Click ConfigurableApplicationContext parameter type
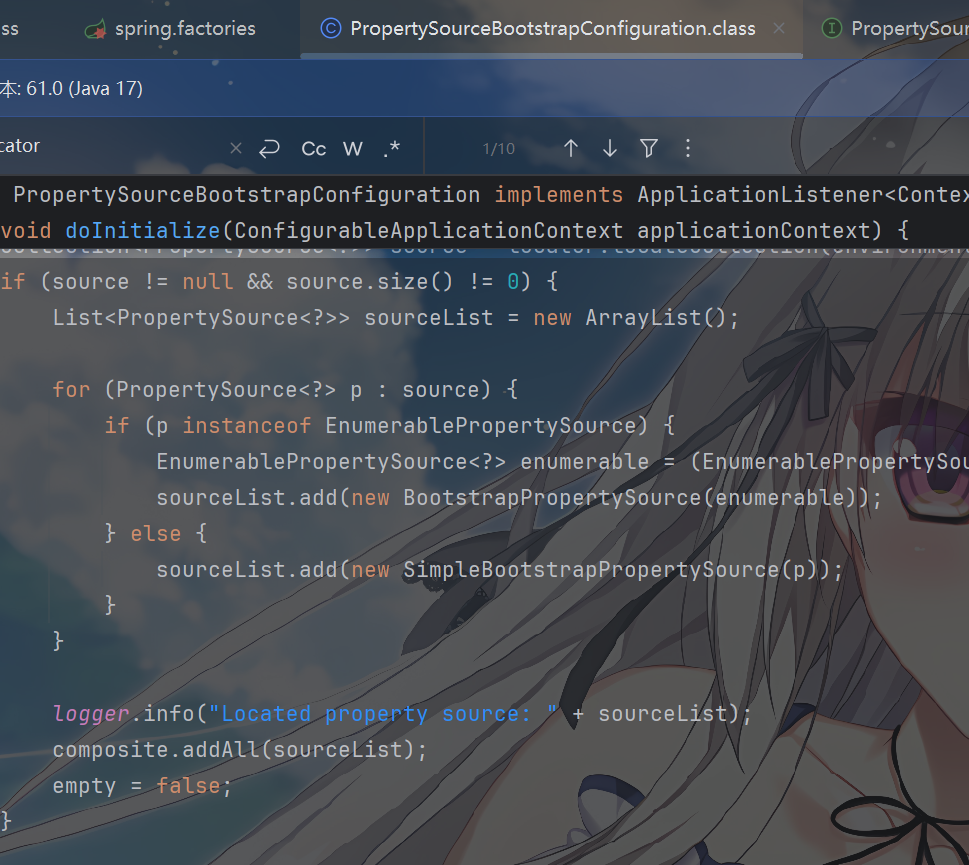This screenshot has height=865, width=969. click(429, 230)
